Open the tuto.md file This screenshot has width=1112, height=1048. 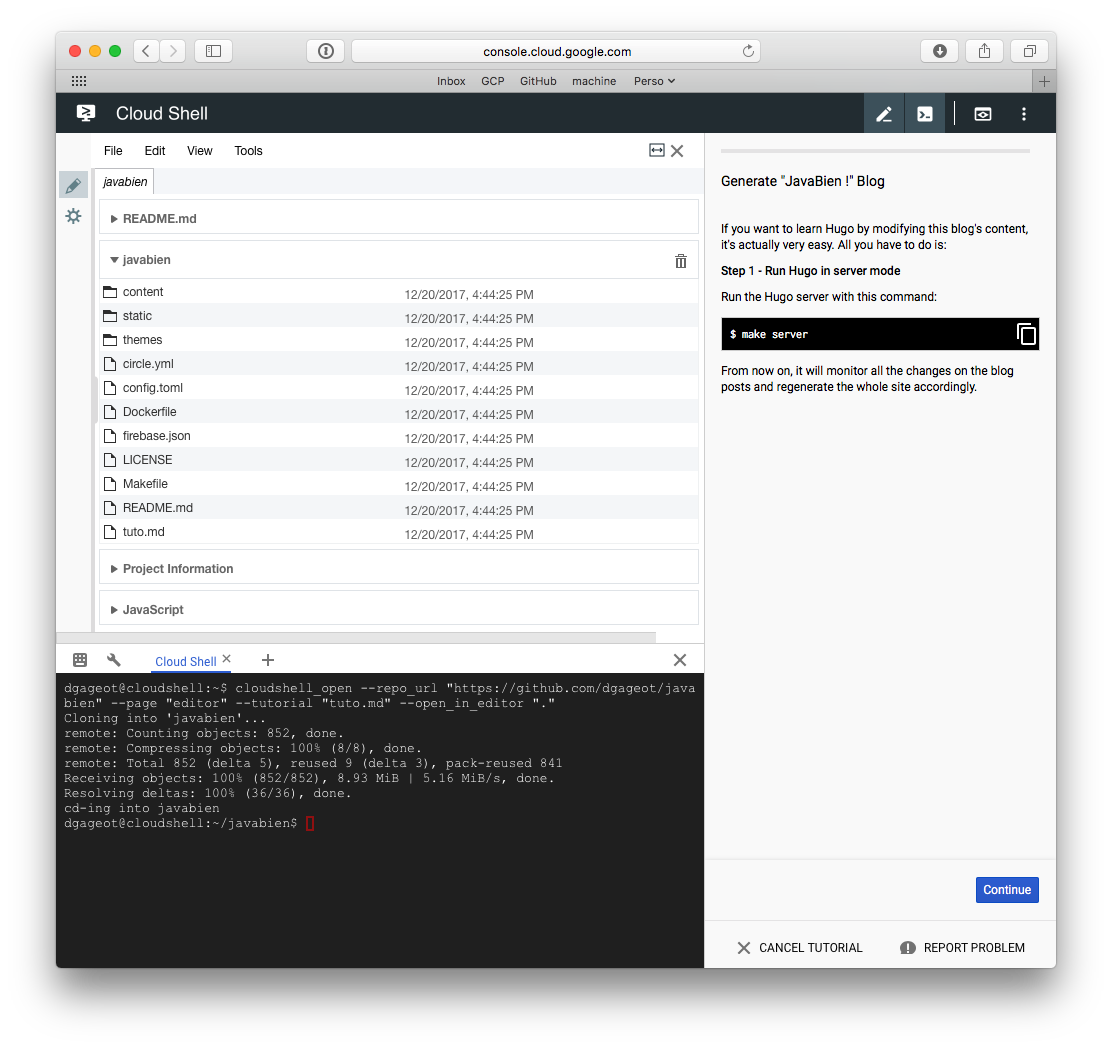click(399, 533)
